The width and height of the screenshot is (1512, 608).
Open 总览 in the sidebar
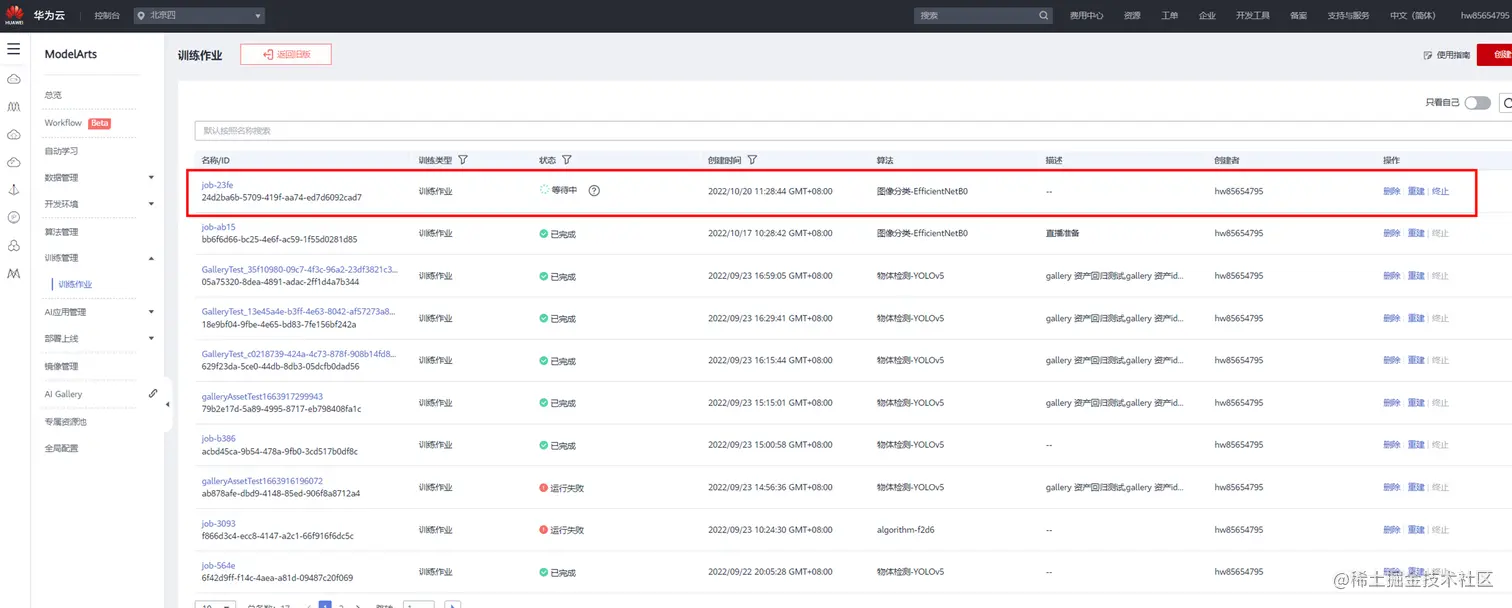(53, 95)
